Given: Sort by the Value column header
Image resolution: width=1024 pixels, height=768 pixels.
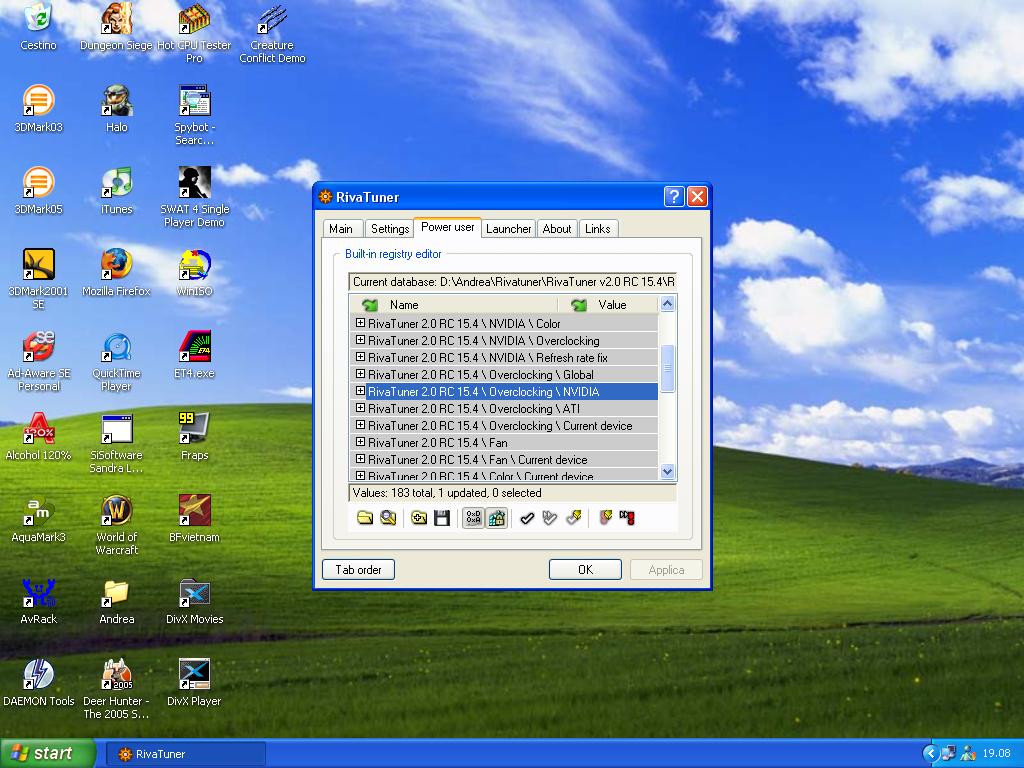Looking at the screenshot, I should coord(608,304).
